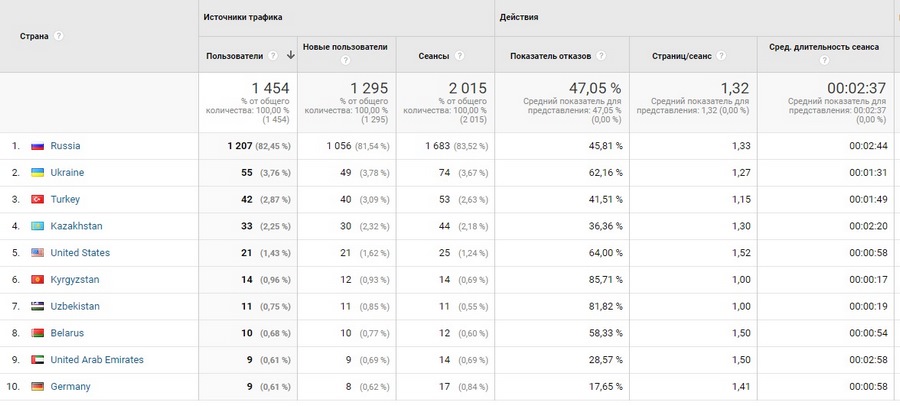The height and width of the screenshot is (406, 900).
Task: Click the Источники трафика group header
Action: (x=243, y=17)
